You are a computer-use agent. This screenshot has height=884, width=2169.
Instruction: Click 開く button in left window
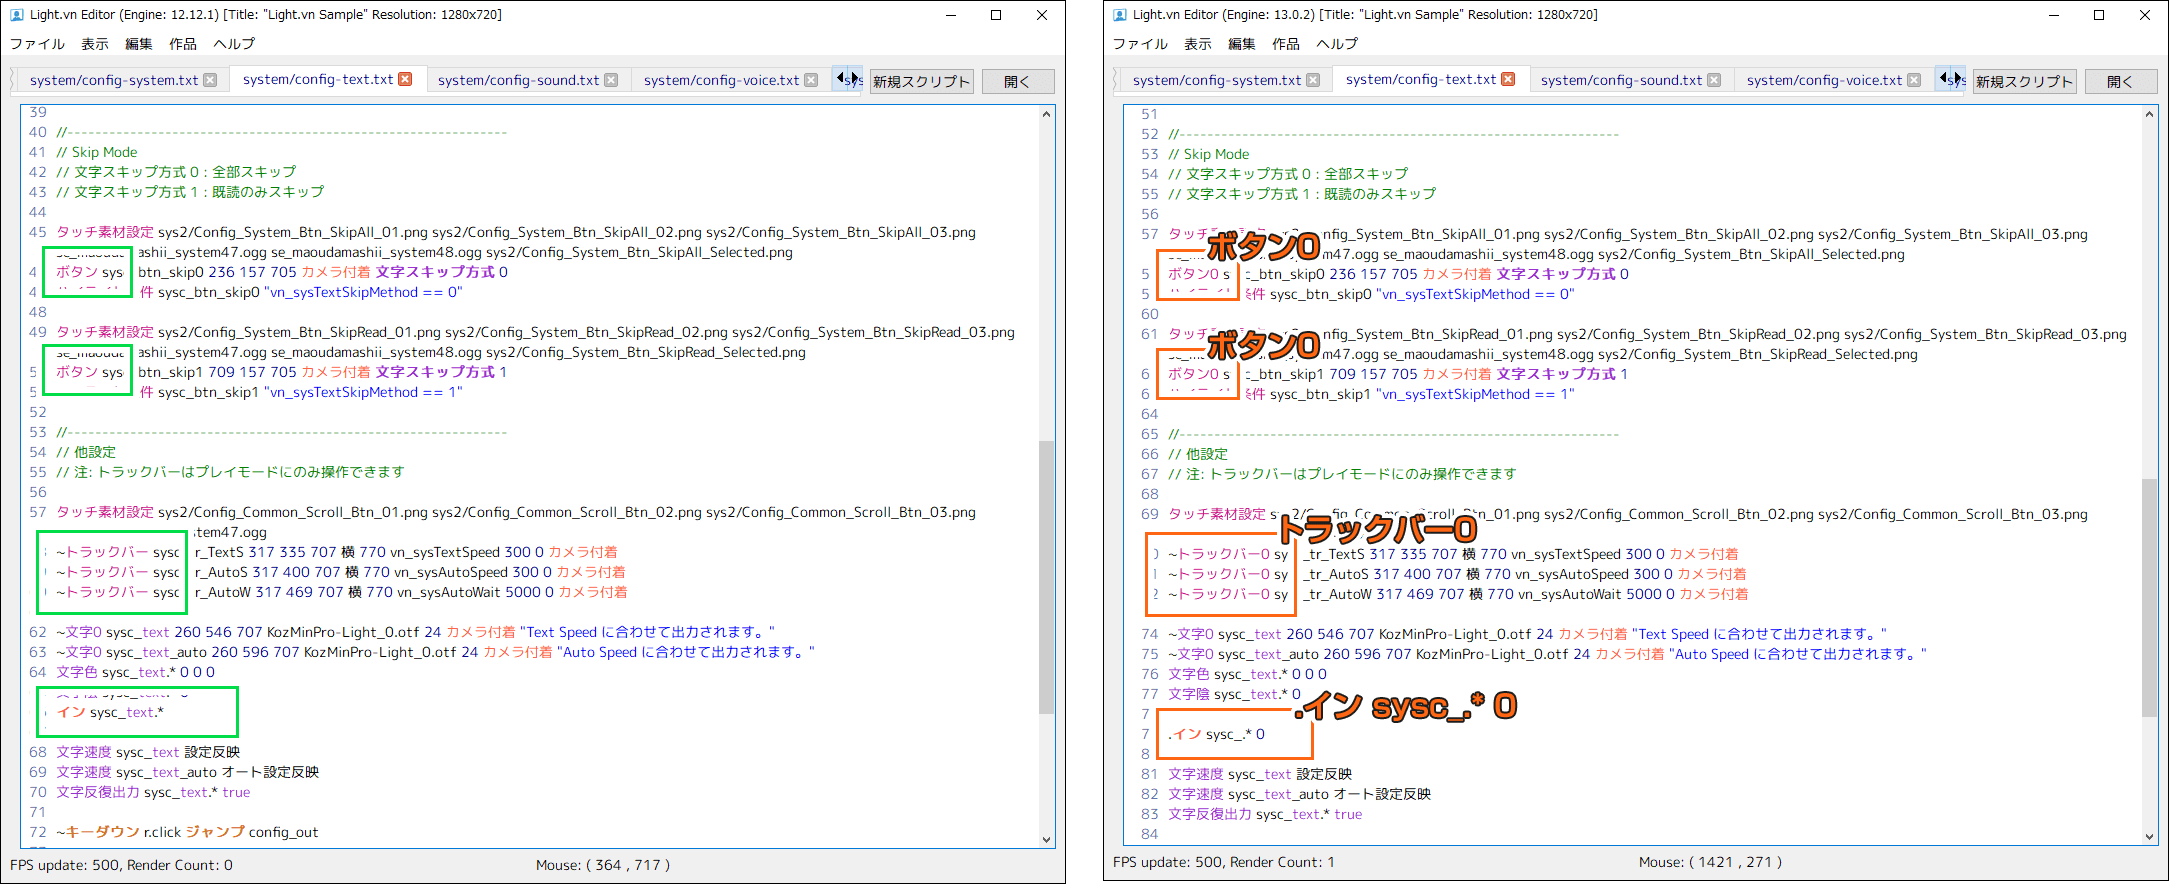[1017, 81]
